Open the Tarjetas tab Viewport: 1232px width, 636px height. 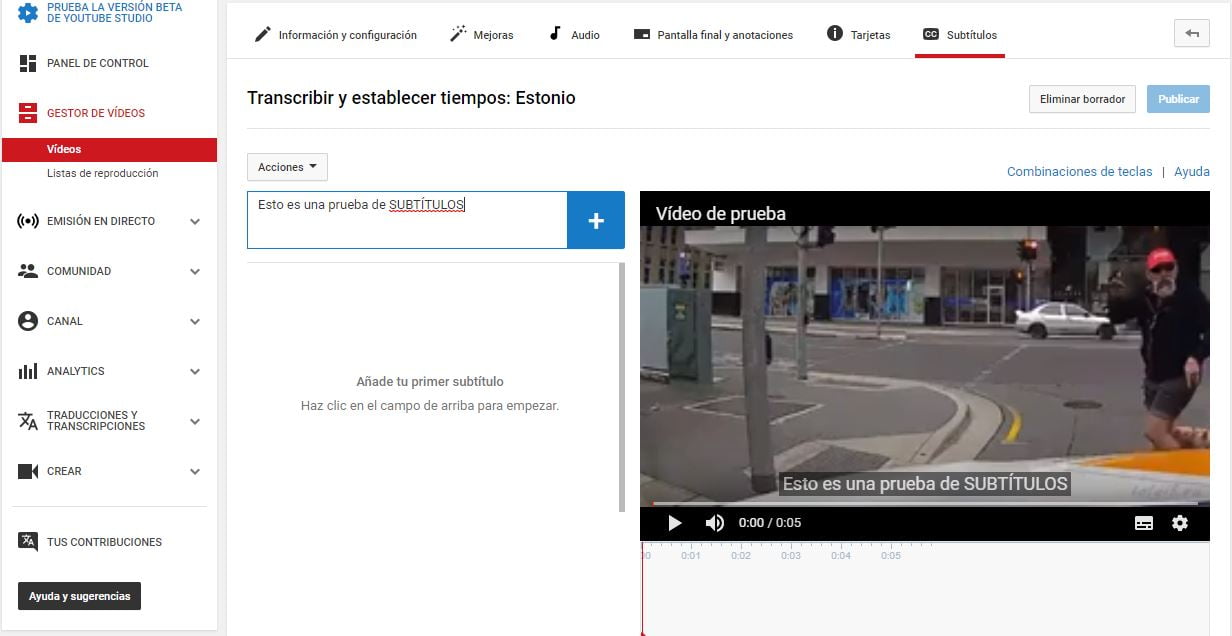pyautogui.click(x=858, y=35)
